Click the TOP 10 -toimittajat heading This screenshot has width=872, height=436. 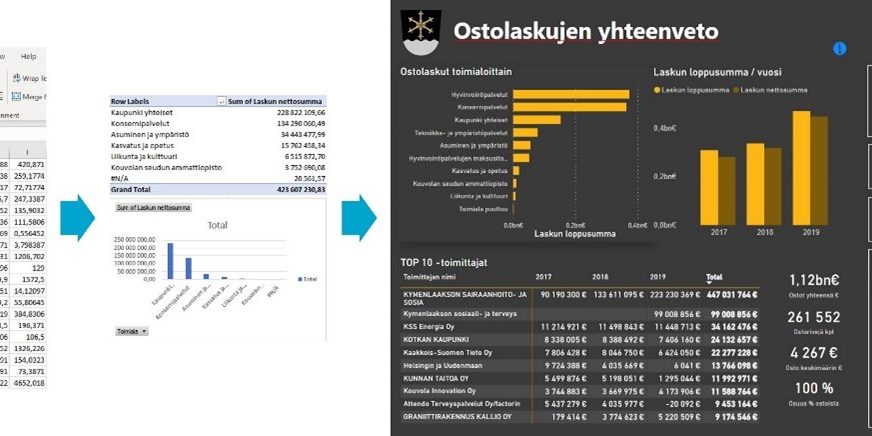[444, 262]
